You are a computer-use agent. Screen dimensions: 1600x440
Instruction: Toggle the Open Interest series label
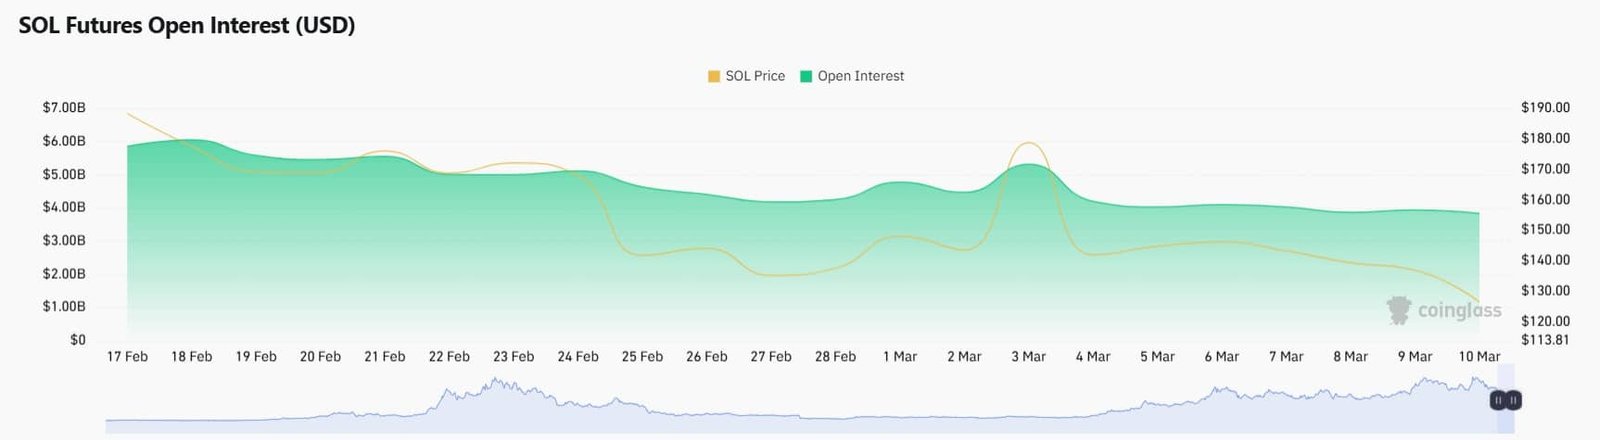click(x=860, y=76)
